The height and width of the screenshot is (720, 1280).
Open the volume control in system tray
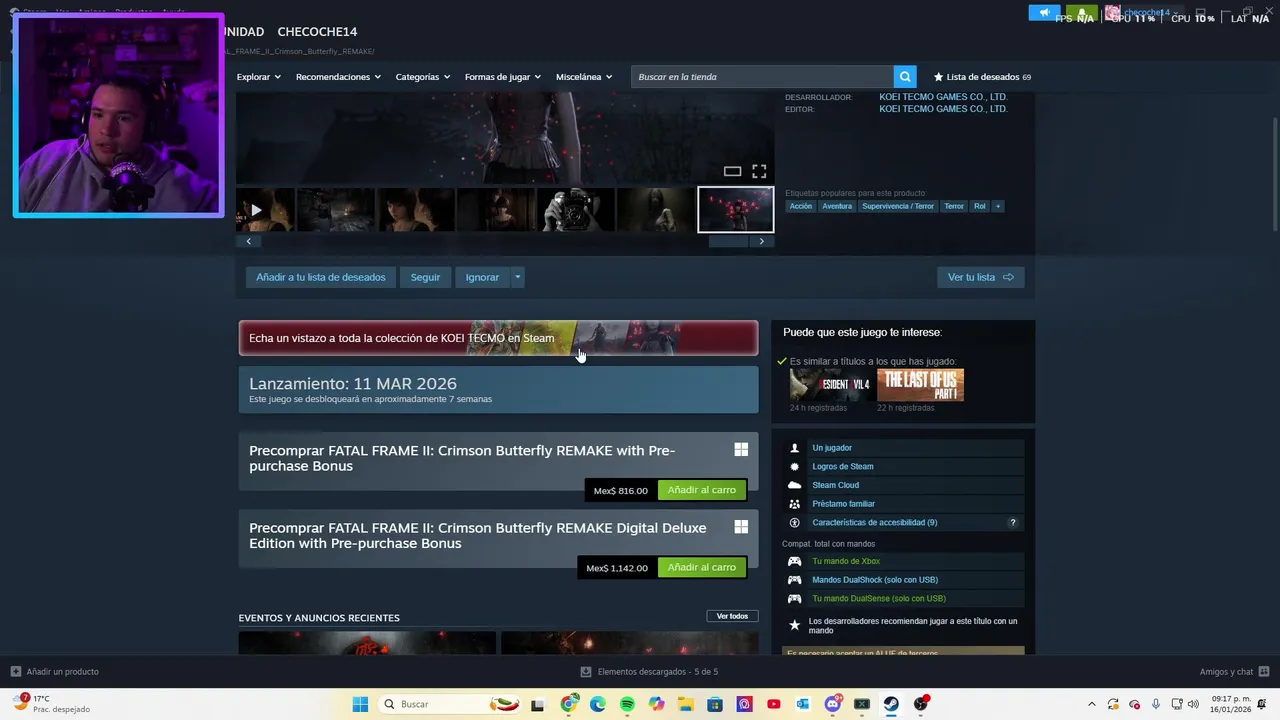coord(1193,704)
